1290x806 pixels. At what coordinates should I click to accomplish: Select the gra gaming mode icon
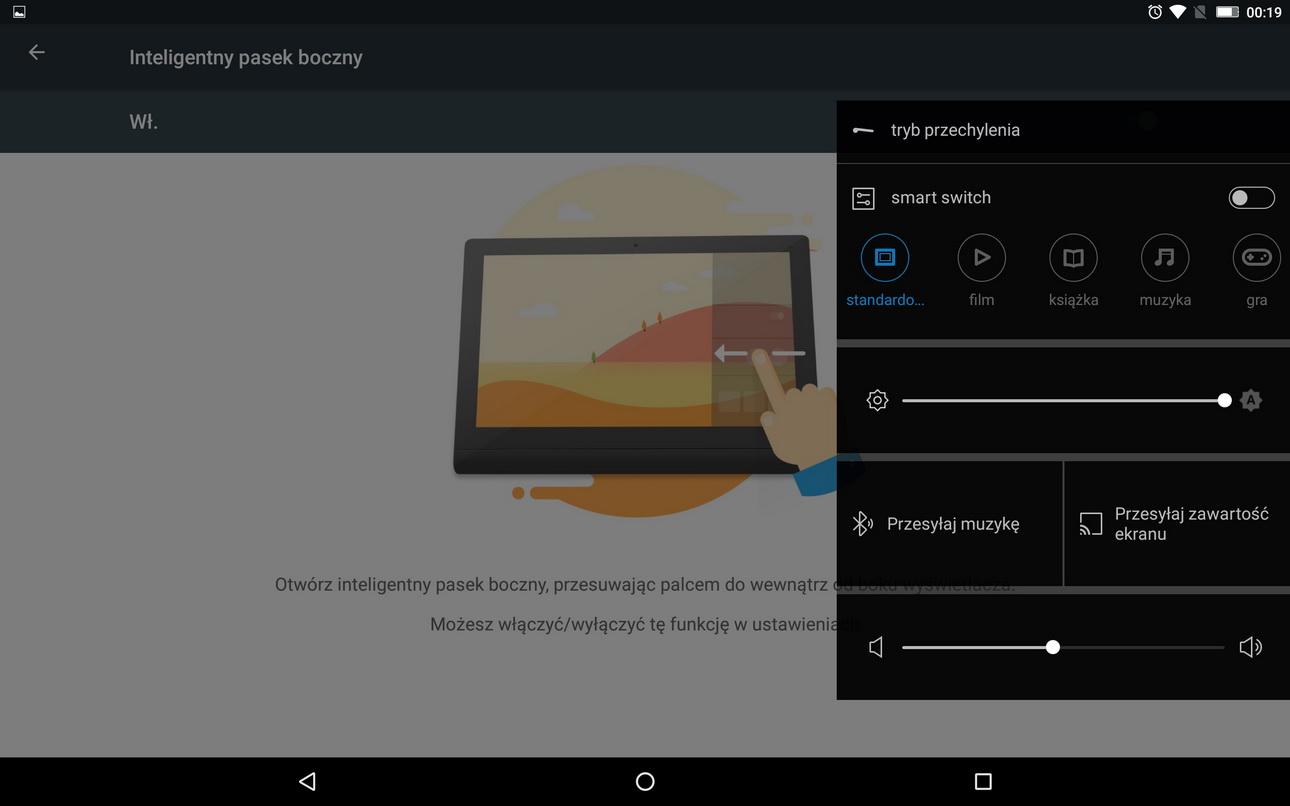[x=1256, y=258]
